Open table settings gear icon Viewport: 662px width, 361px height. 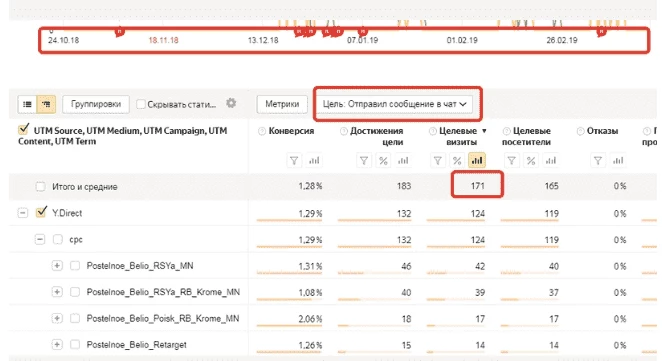[x=231, y=103]
